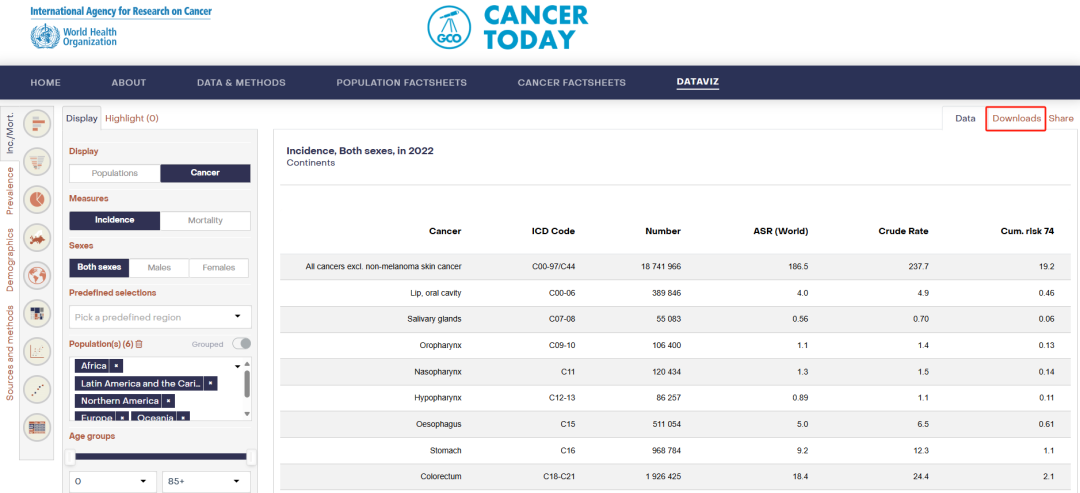Open the DATAVIZ navigation item
Screen dimensions: 1080x493
pos(698,83)
